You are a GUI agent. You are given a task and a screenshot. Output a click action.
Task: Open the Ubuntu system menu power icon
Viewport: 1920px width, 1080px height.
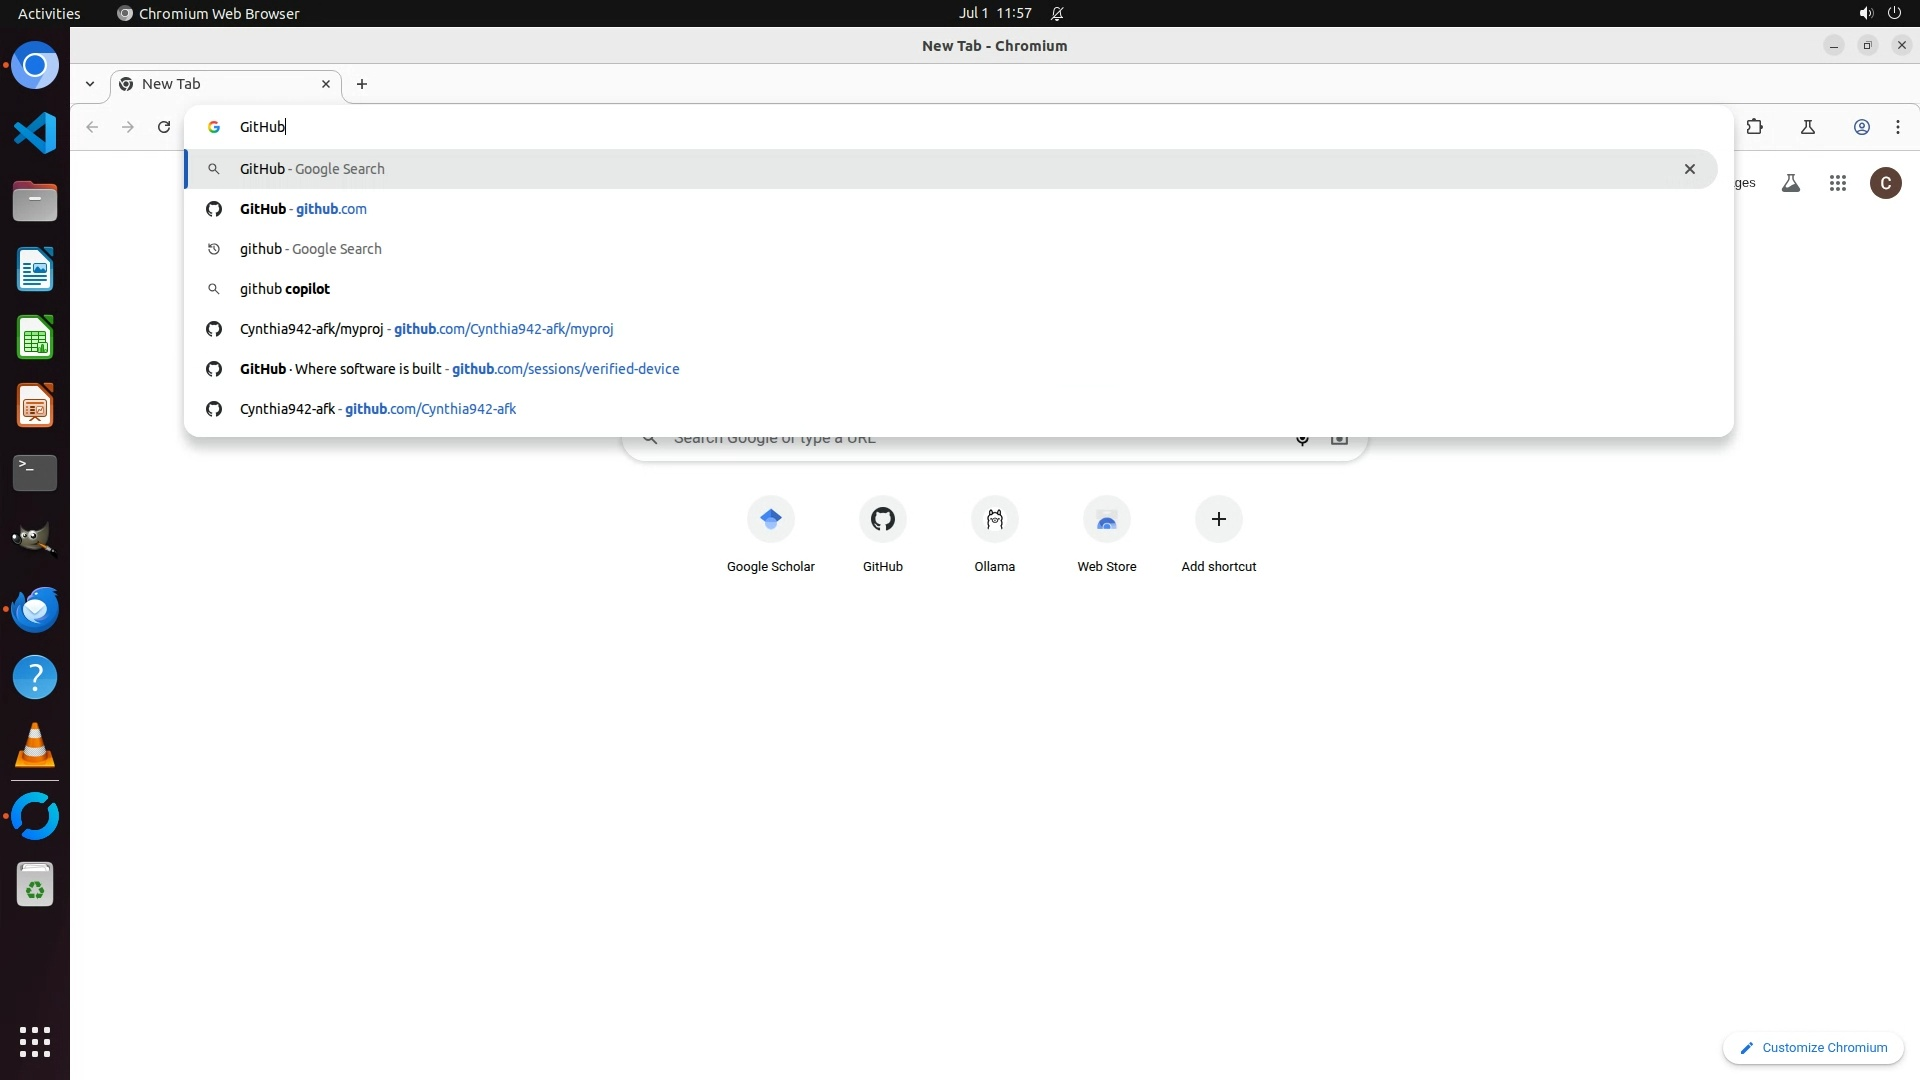pyautogui.click(x=1894, y=13)
